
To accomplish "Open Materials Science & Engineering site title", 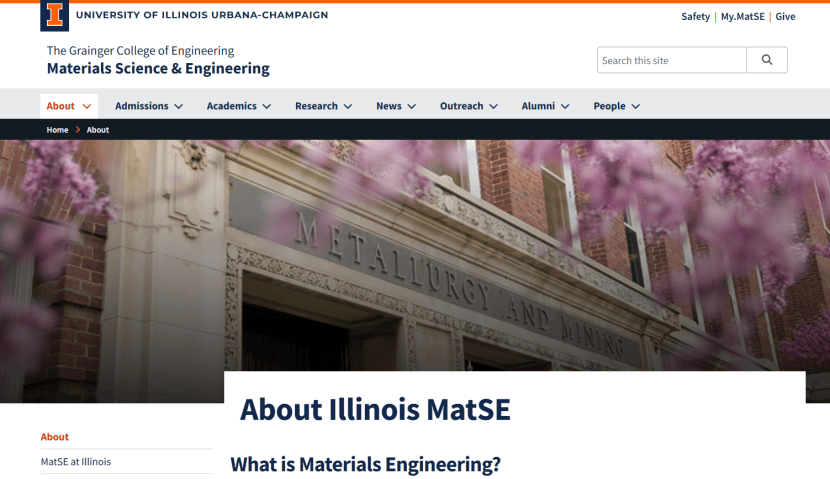I will [x=158, y=69].
